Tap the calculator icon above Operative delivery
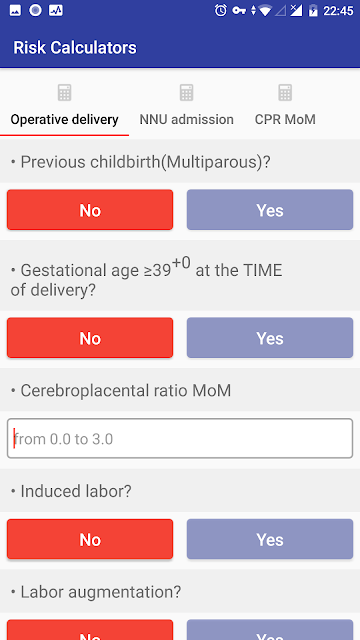 pos(64,93)
